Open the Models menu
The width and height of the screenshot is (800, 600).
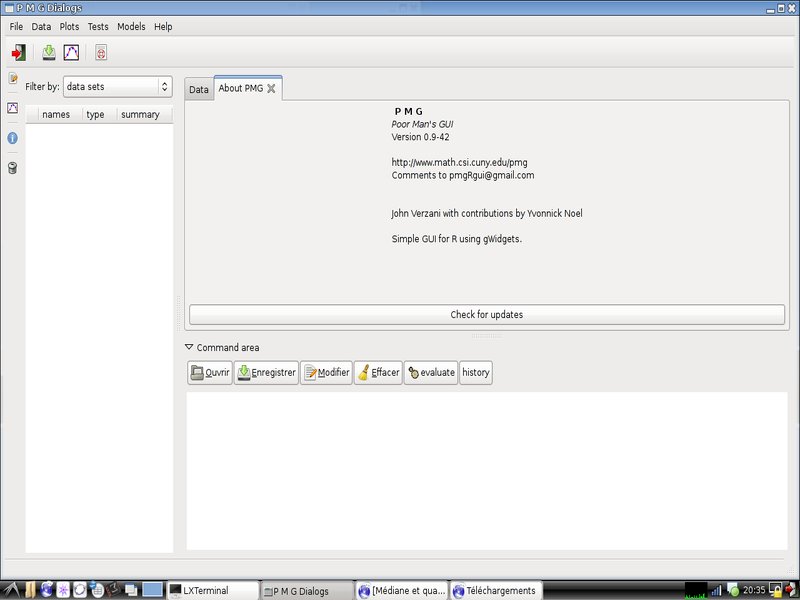pyautogui.click(x=131, y=27)
